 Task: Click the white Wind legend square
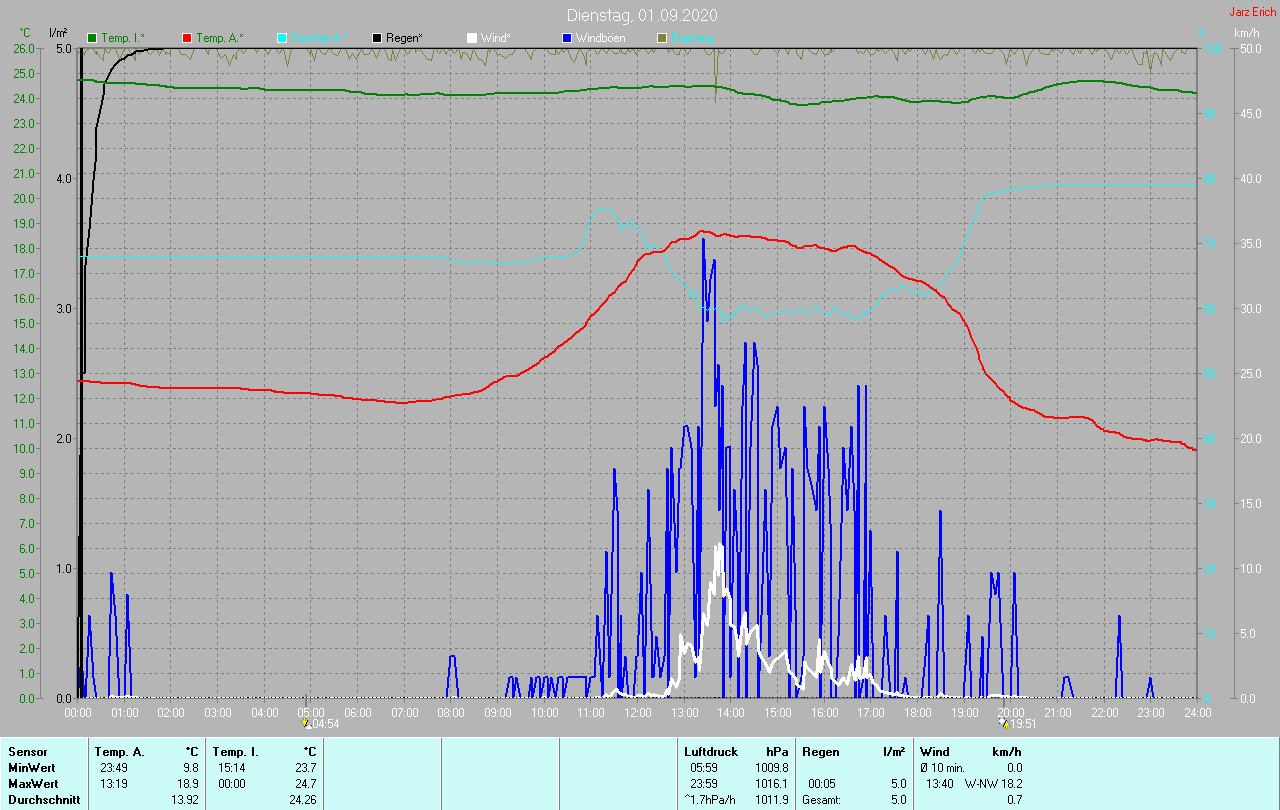tap(472, 38)
